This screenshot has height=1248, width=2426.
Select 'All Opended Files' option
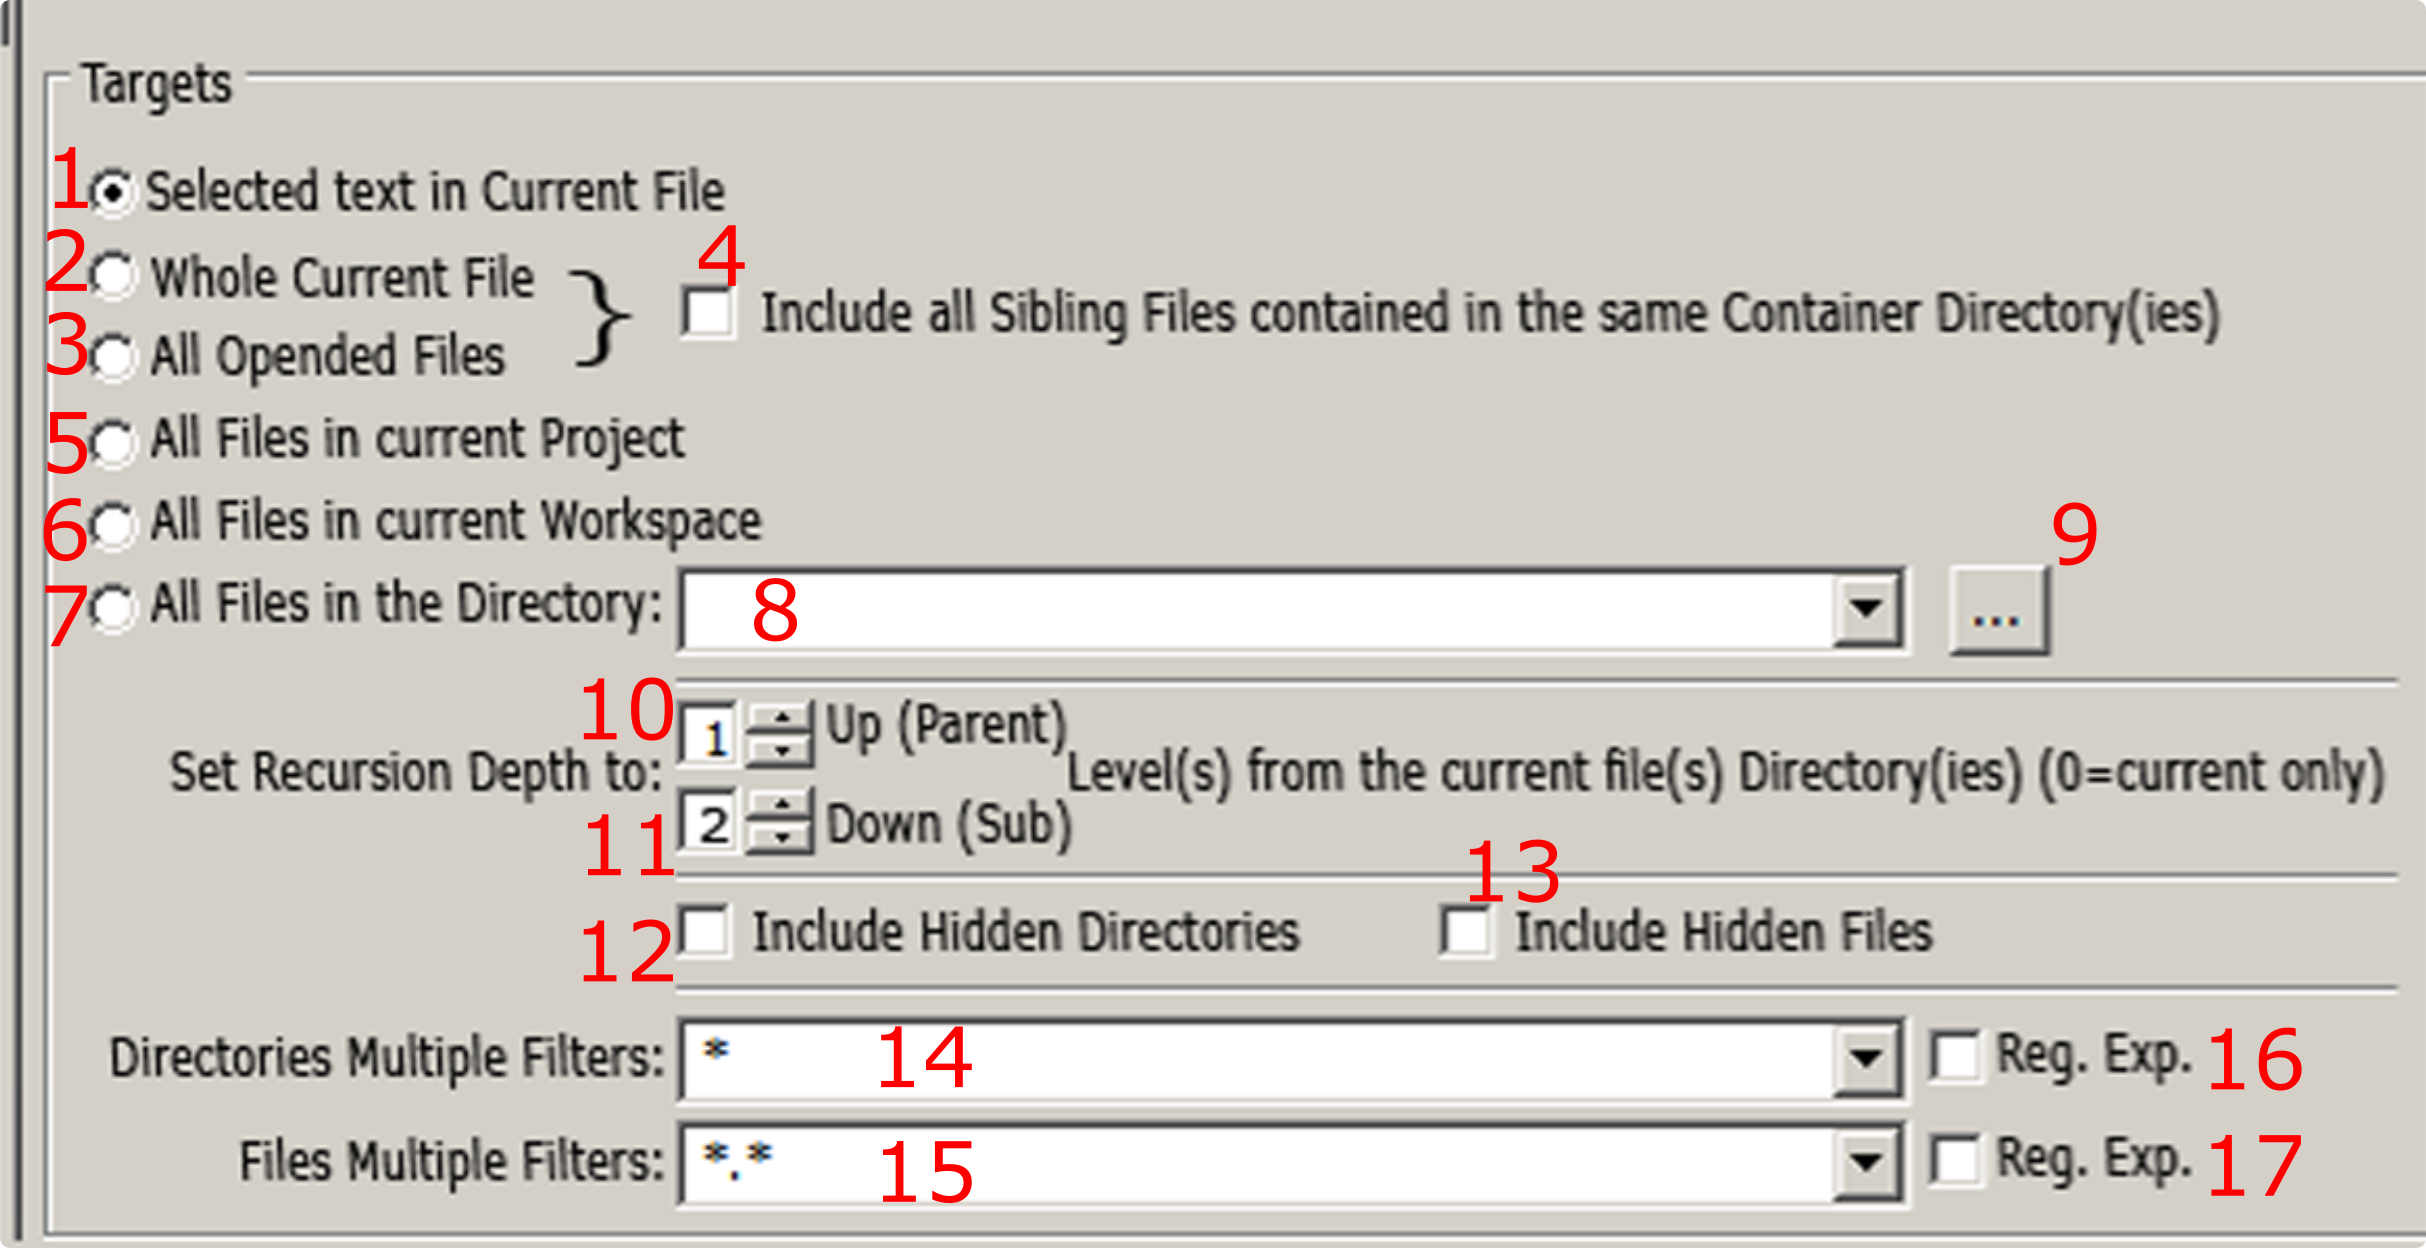[113, 356]
